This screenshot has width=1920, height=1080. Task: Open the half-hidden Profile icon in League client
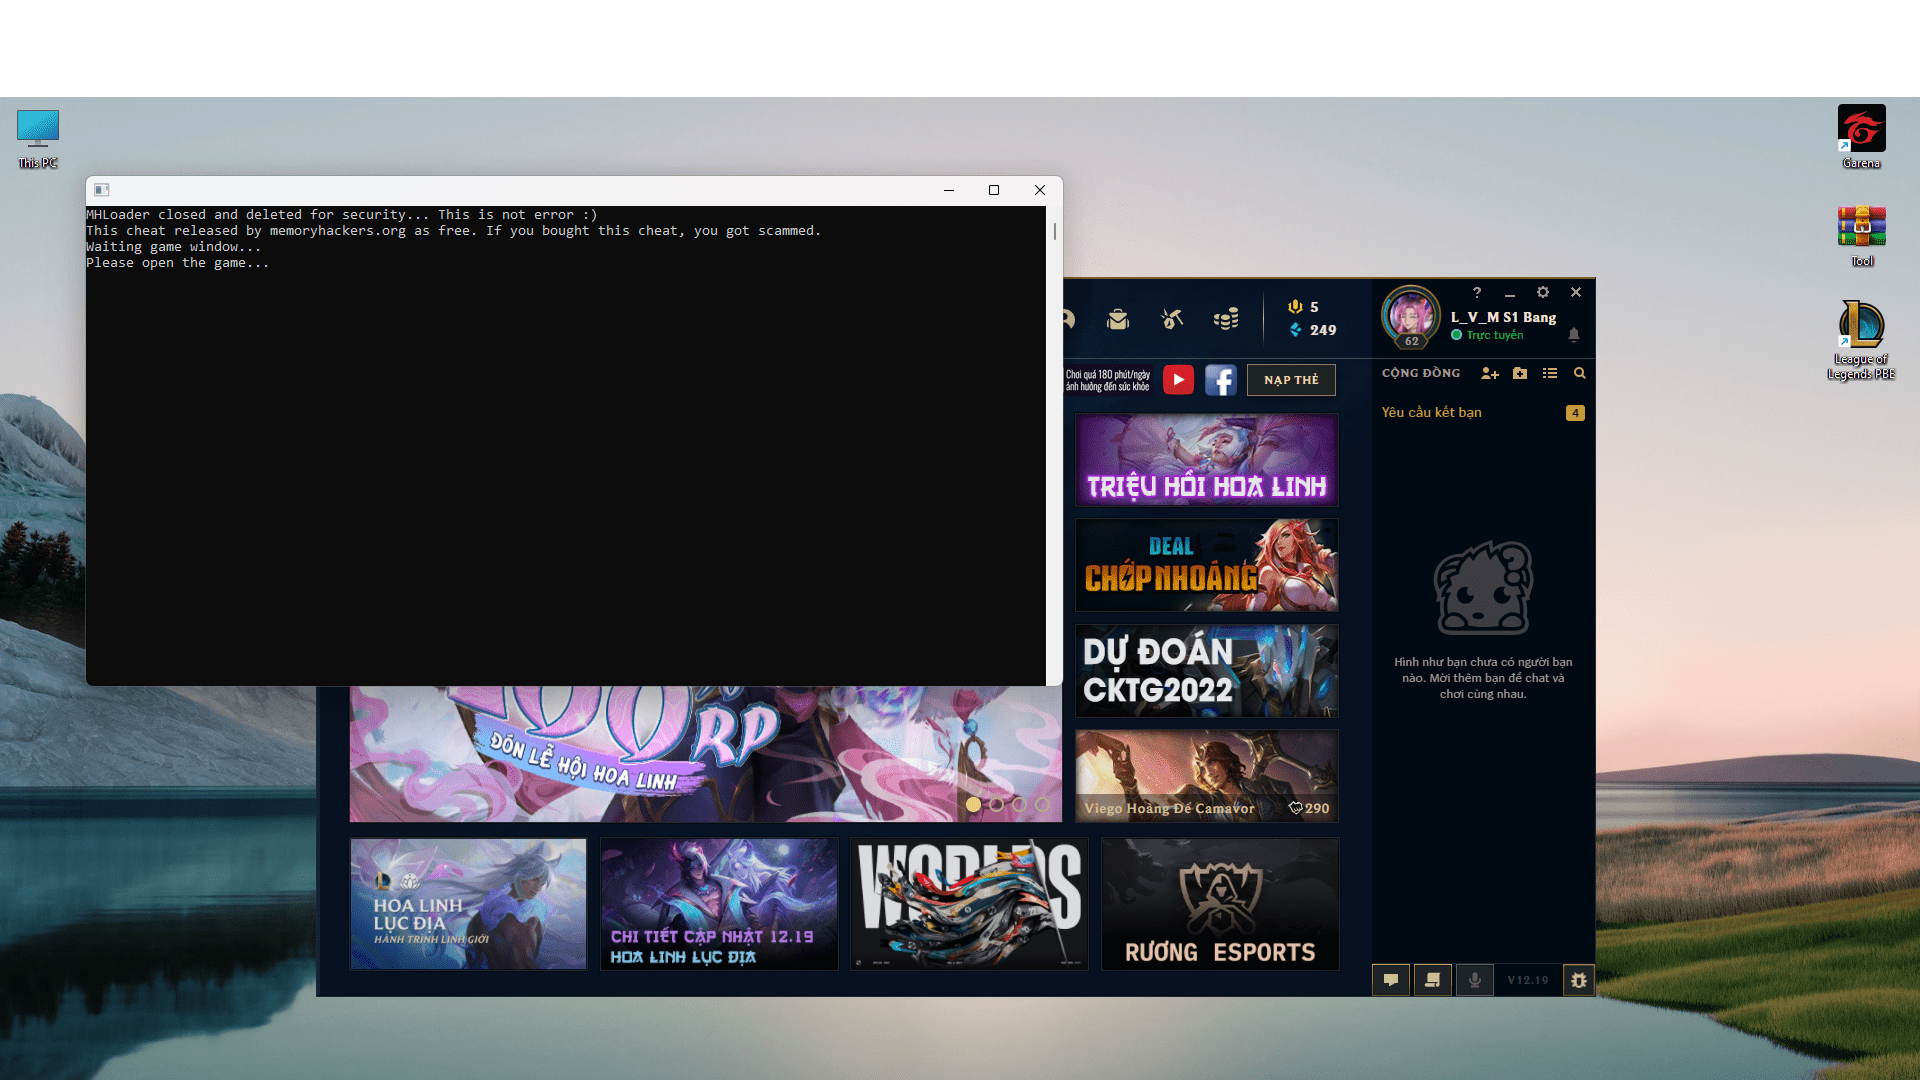tap(1069, 319)
